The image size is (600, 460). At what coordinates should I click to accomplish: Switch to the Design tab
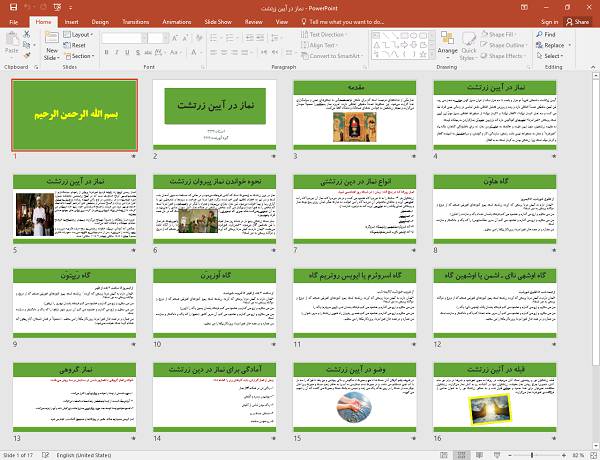tap(100, 22)
